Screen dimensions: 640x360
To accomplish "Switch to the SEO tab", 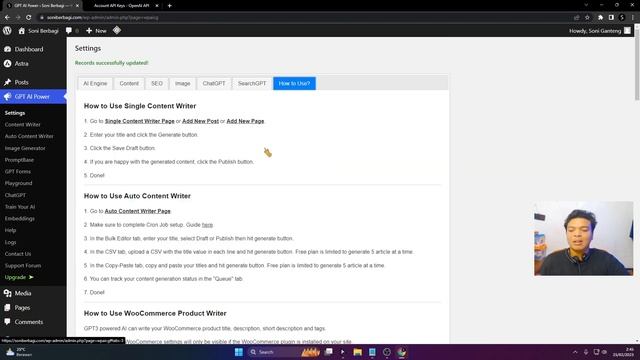I will click(x=157, y=83).
